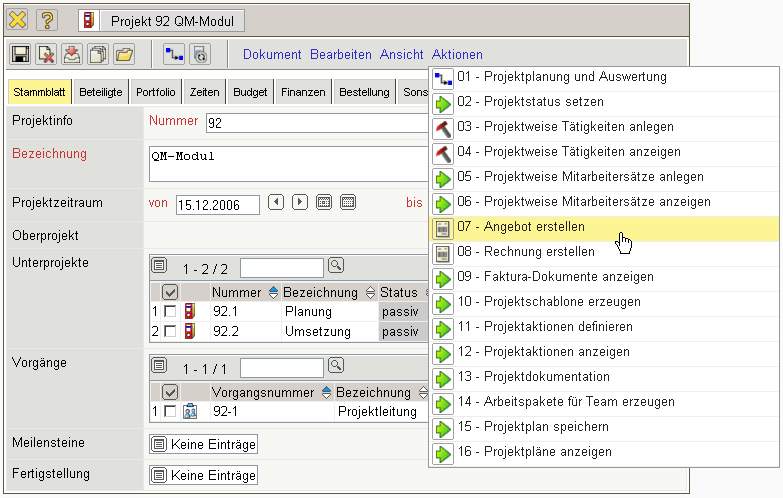The height and width of the screenshot is (498, 783).
Task: Click the project planning diagram toolbar icon
Action: 173,55
